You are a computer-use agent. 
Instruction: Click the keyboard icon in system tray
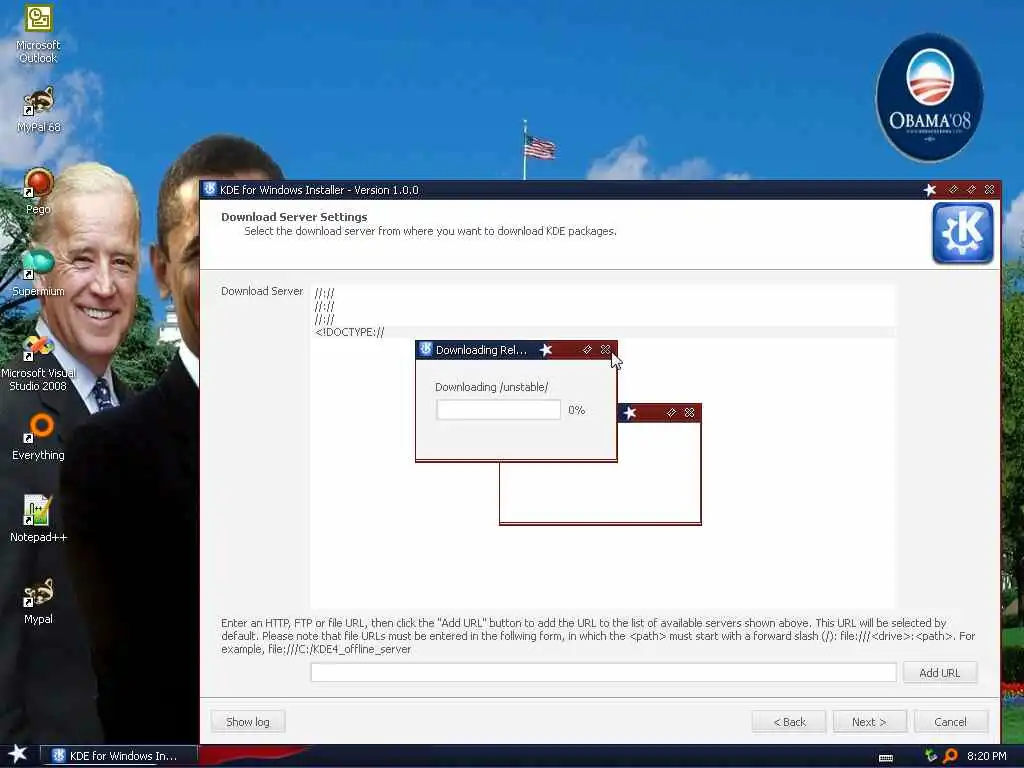click(886, 758)
